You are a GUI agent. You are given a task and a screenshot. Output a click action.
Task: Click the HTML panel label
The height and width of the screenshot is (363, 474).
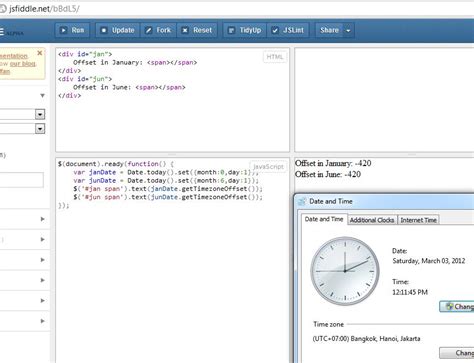point(275,57)
